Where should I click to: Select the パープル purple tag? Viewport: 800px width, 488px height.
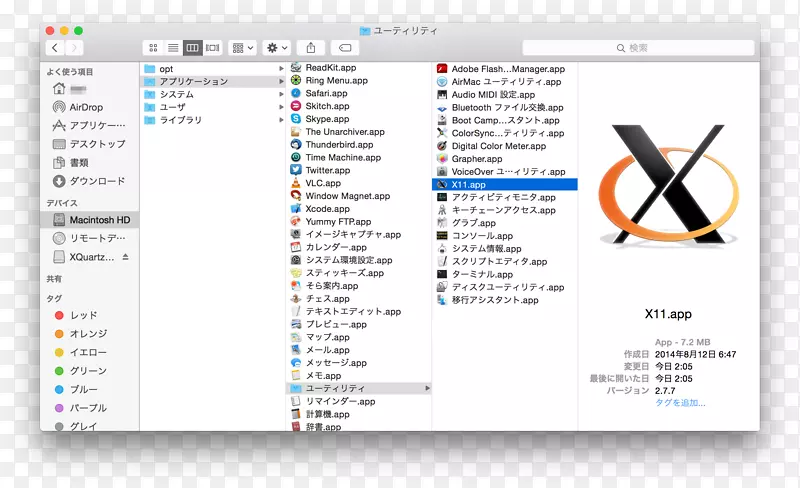pyautogui.click(x=88, y=407)
